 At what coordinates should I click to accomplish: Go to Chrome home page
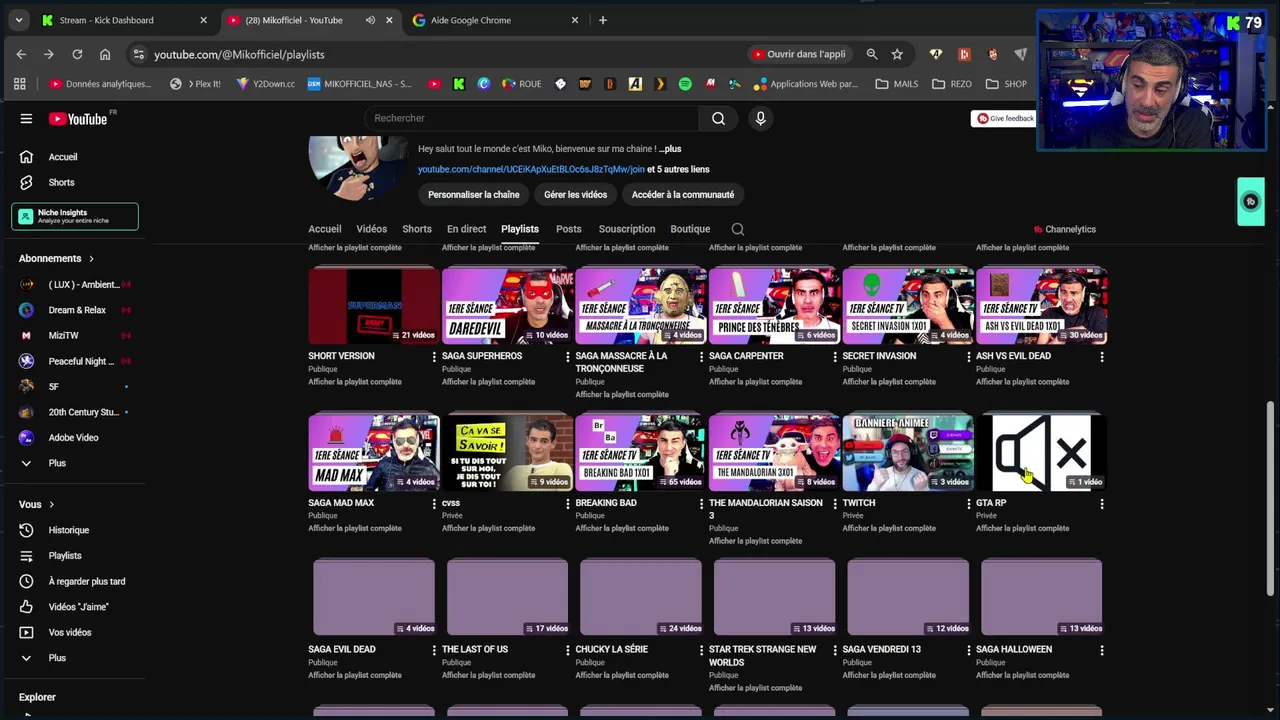point(105,54)
